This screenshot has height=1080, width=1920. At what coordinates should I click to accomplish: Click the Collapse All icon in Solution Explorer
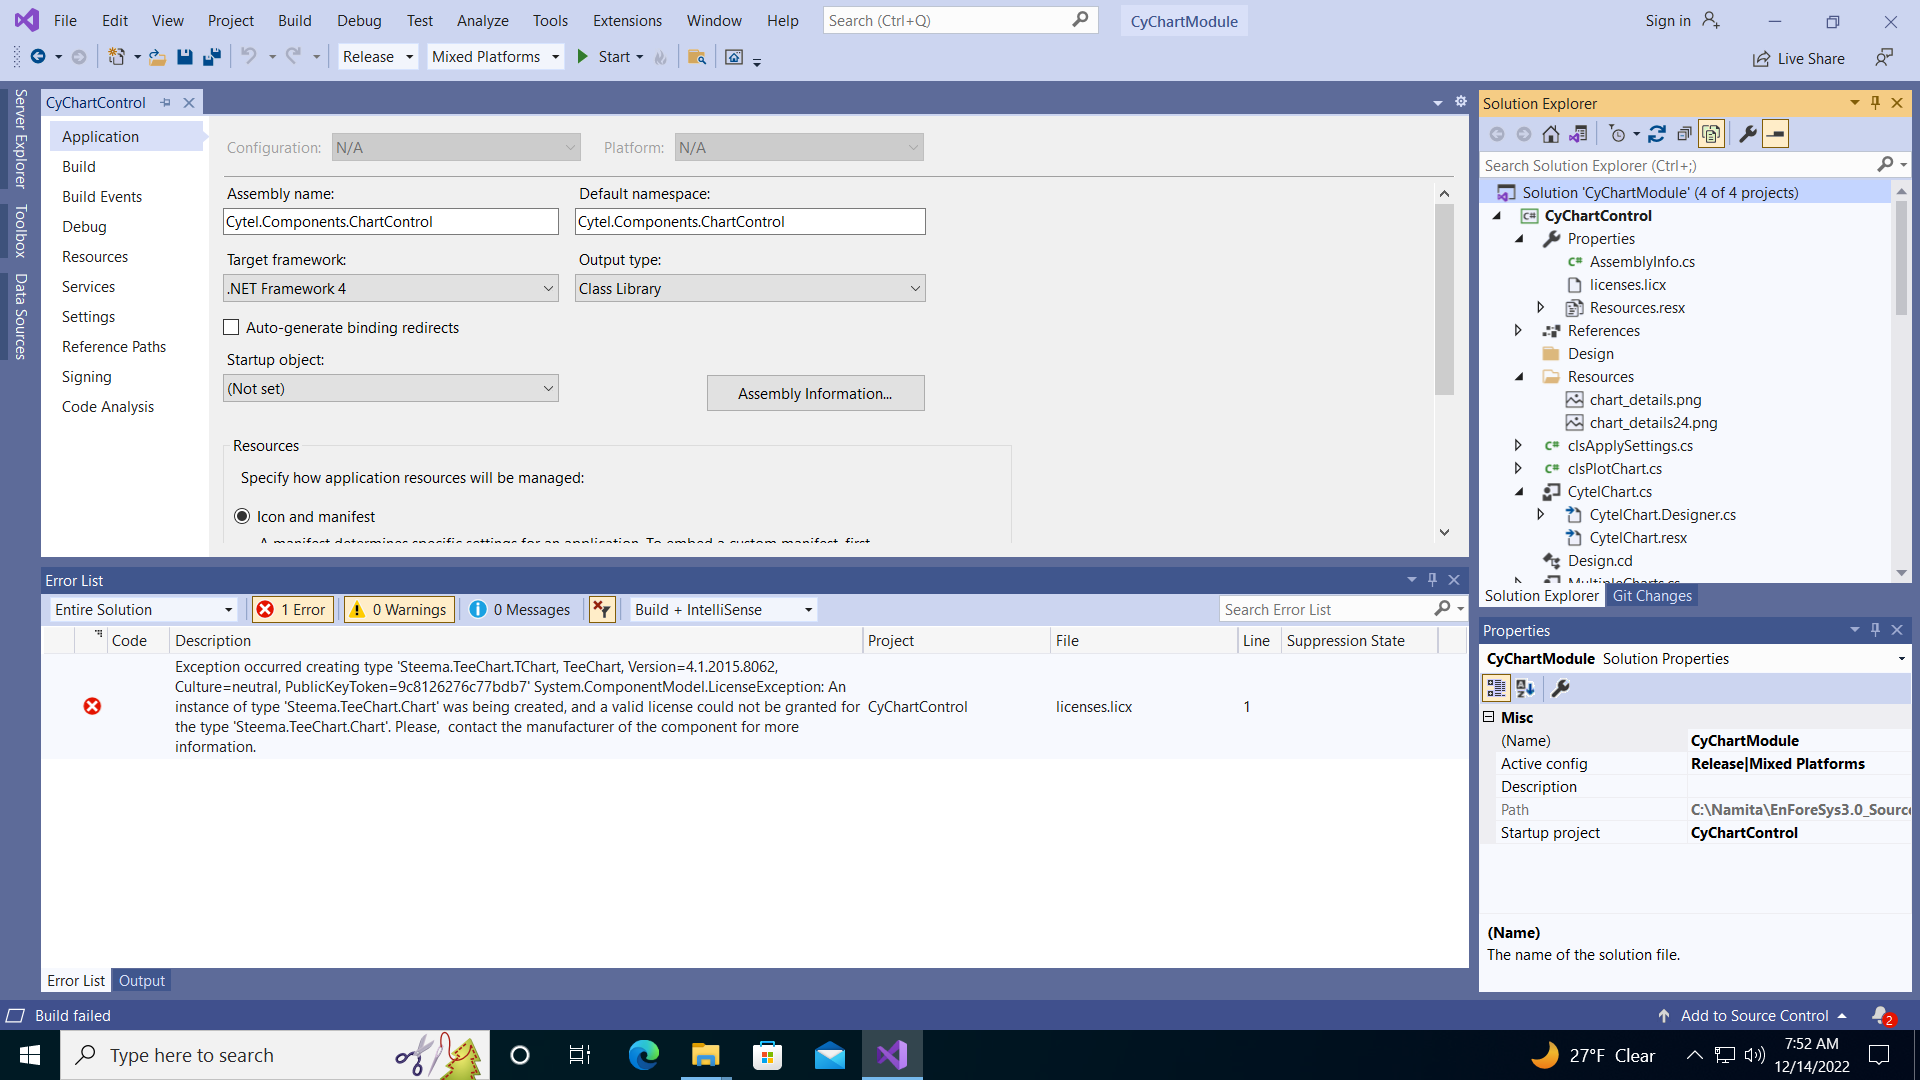click(1684, 134)
